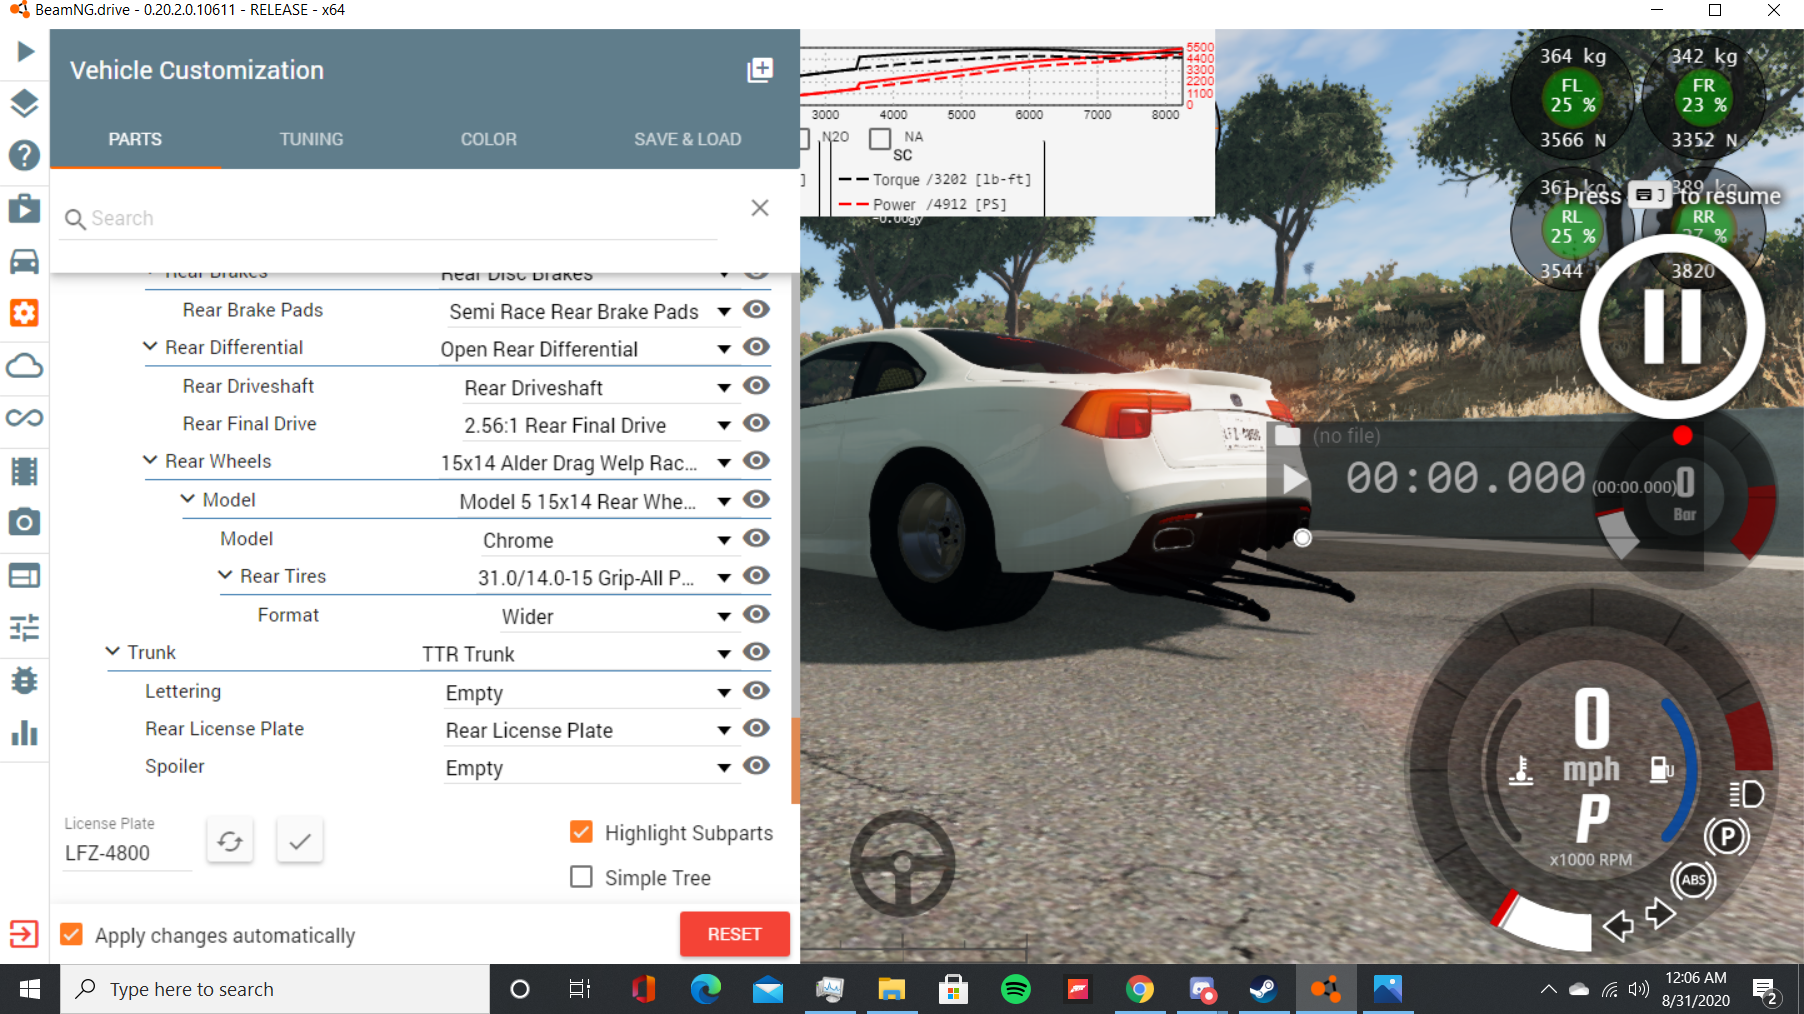Select the Rear License Plate row label
The height and width of the screenshot is (1014, 1804).
point(224,729)
